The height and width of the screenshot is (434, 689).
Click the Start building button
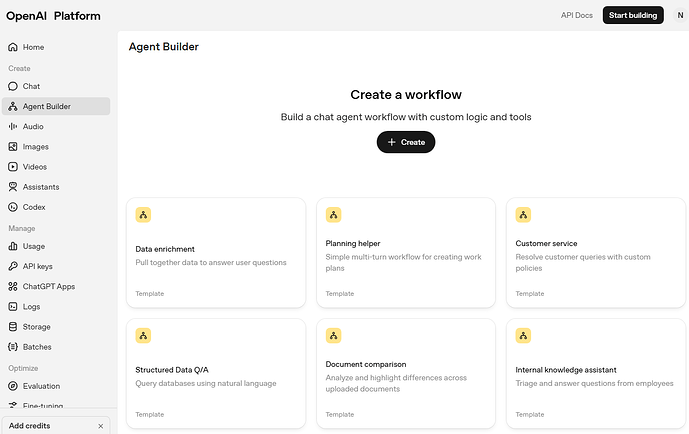(633, 15)
